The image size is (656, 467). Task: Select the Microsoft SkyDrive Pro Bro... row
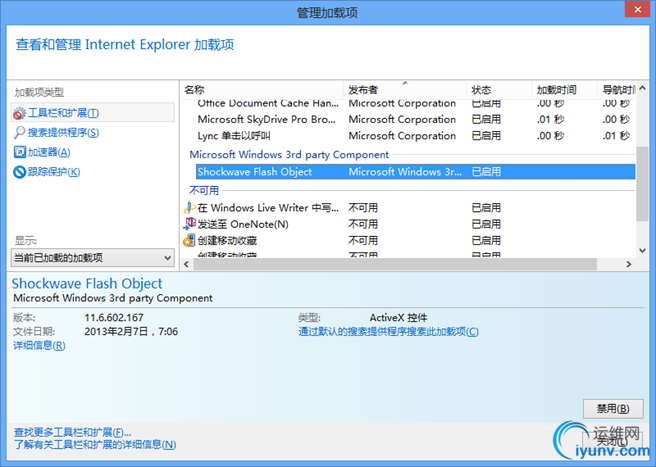click(415, 119)
